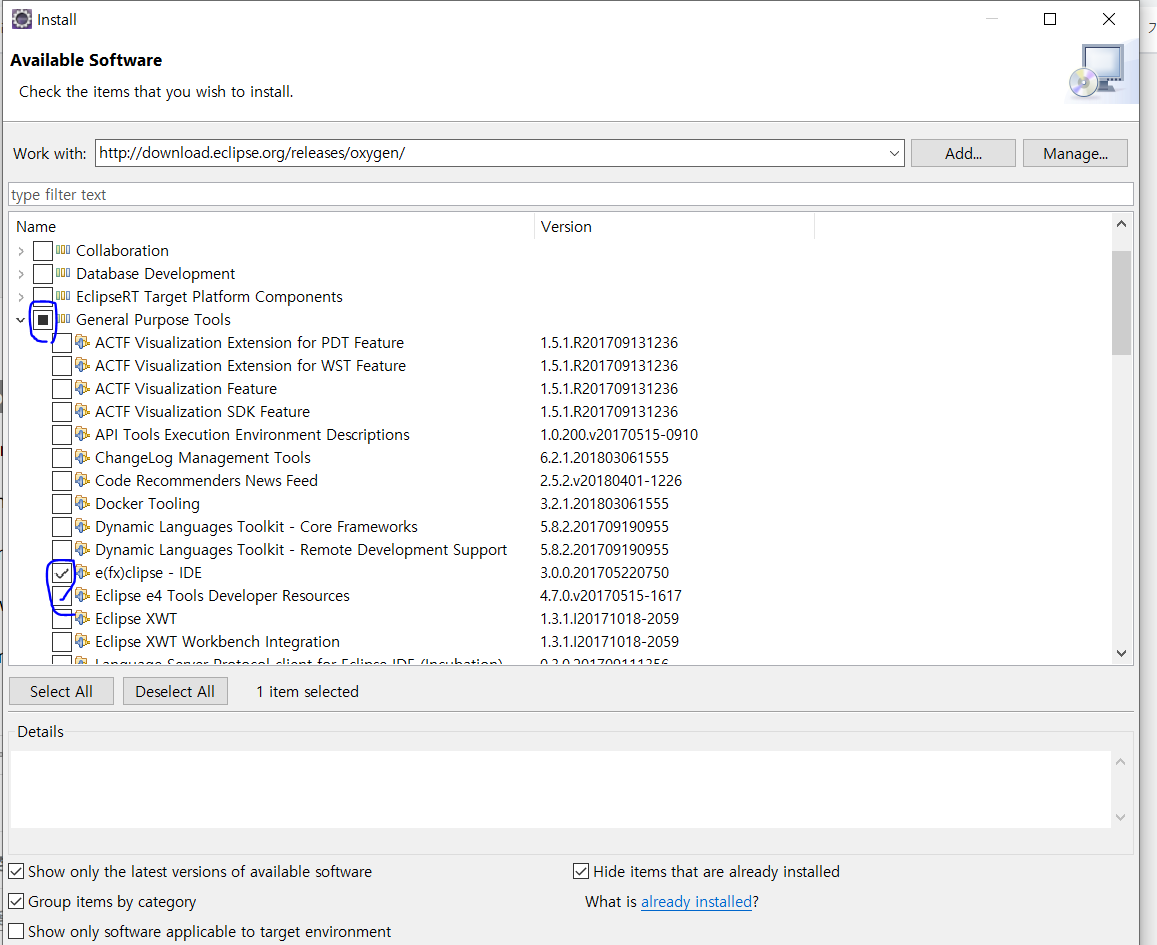
Task: Click the Eclipse XWT Workbench Integration icon
Action: tap(83, 641)
